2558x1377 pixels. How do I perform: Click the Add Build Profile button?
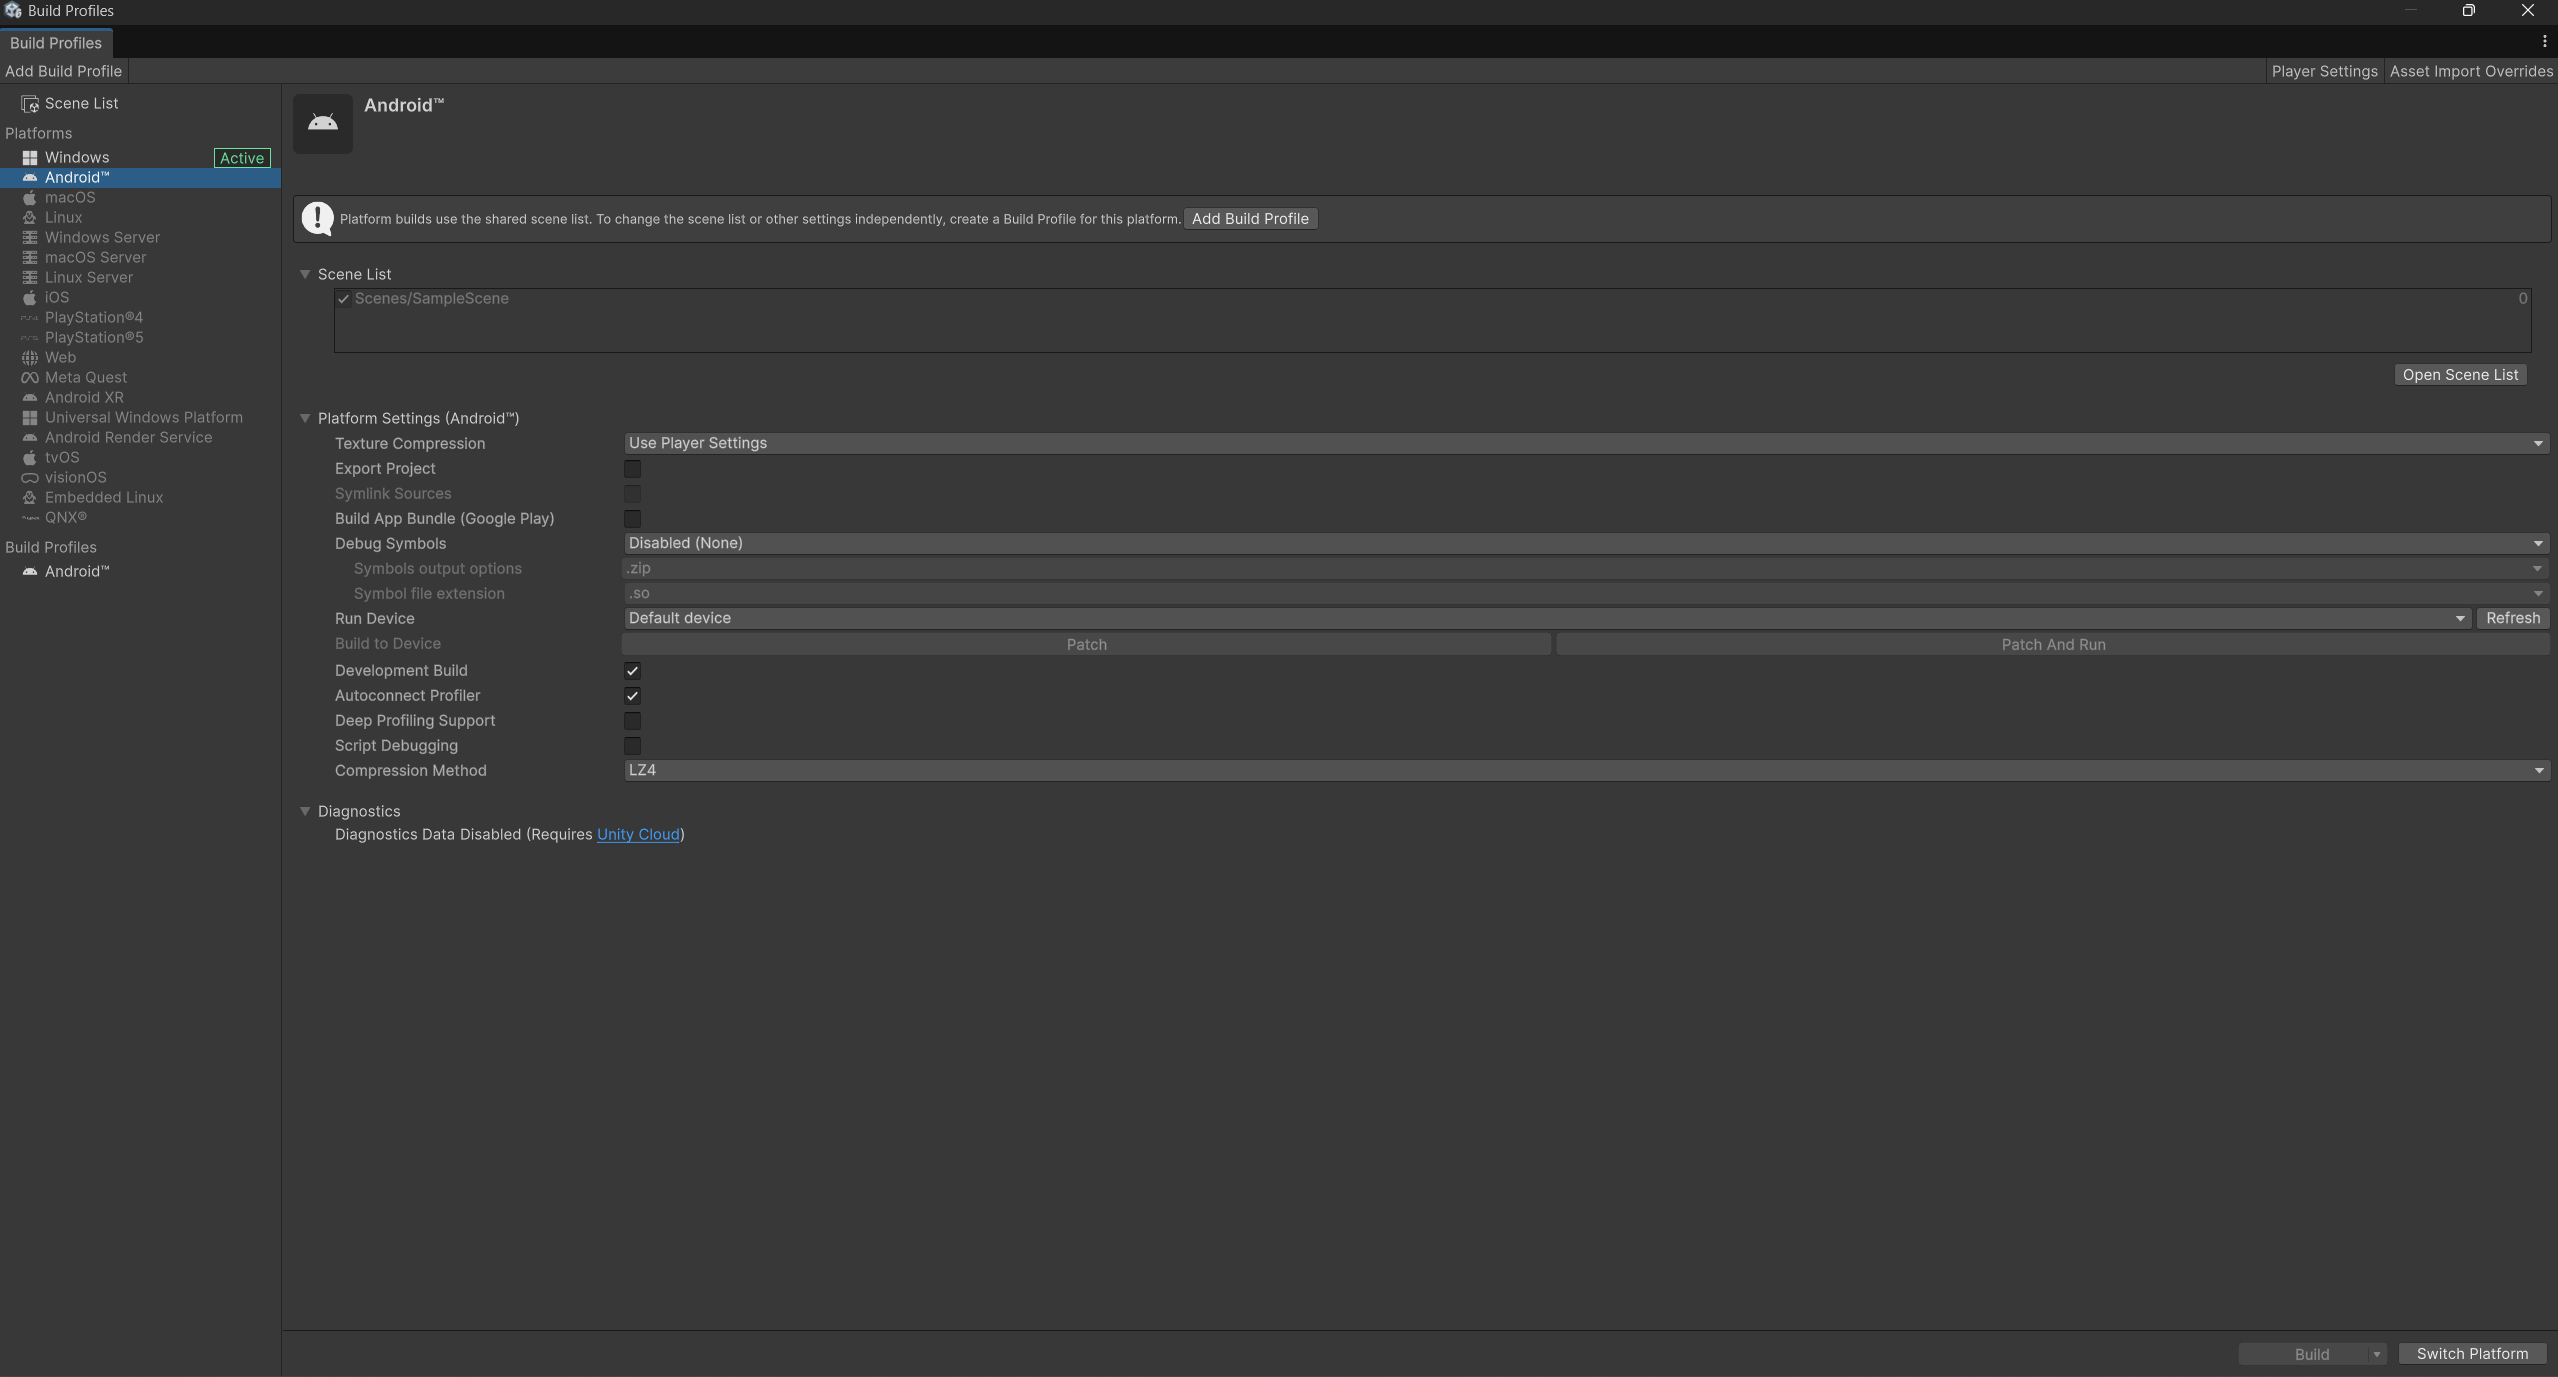pos(1249,218)
